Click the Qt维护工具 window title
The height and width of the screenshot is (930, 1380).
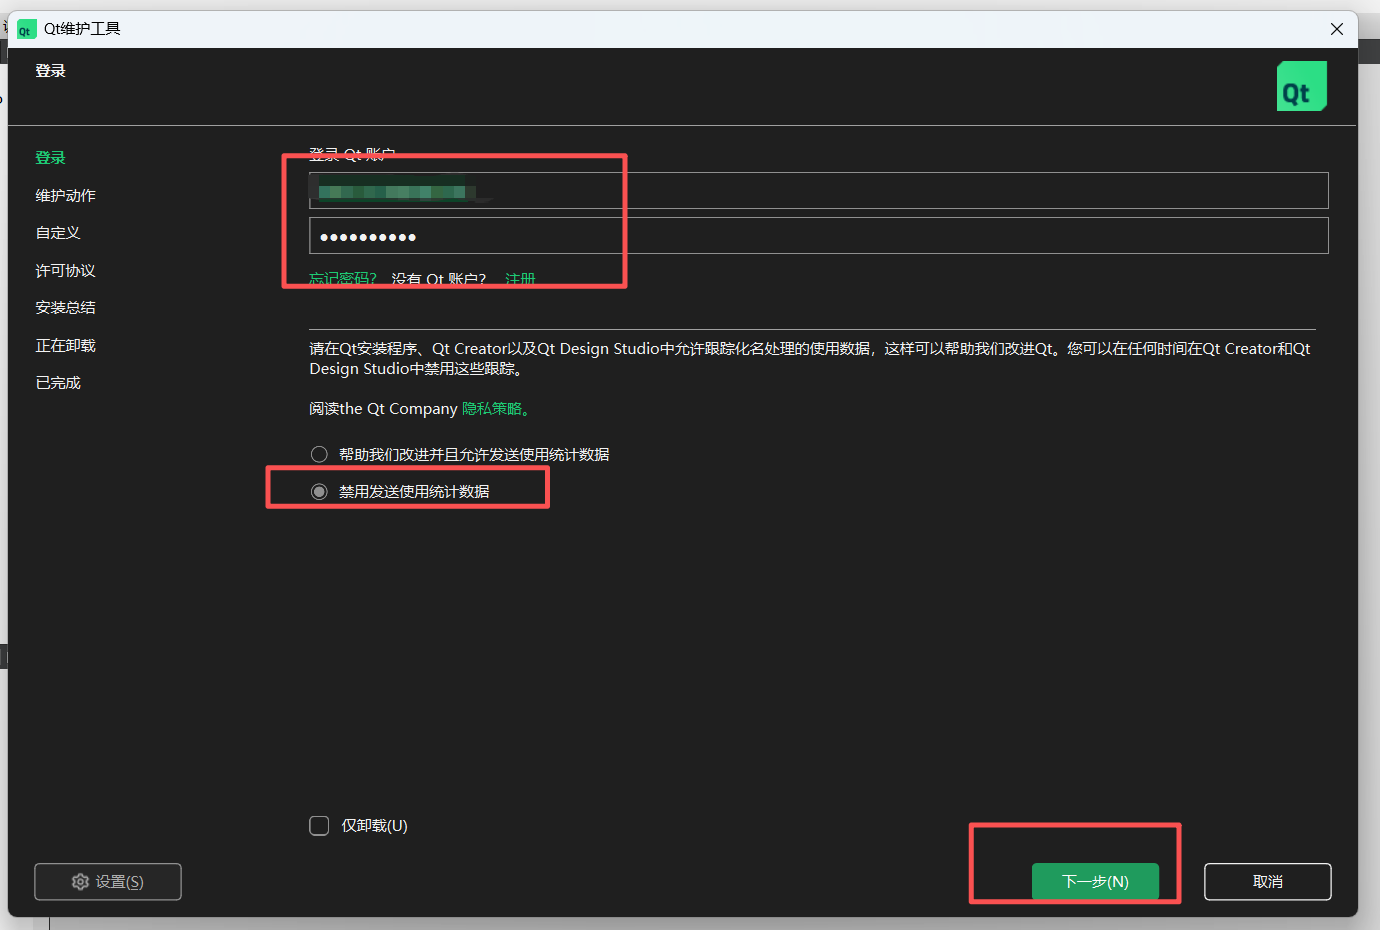(x=82, y=29)
